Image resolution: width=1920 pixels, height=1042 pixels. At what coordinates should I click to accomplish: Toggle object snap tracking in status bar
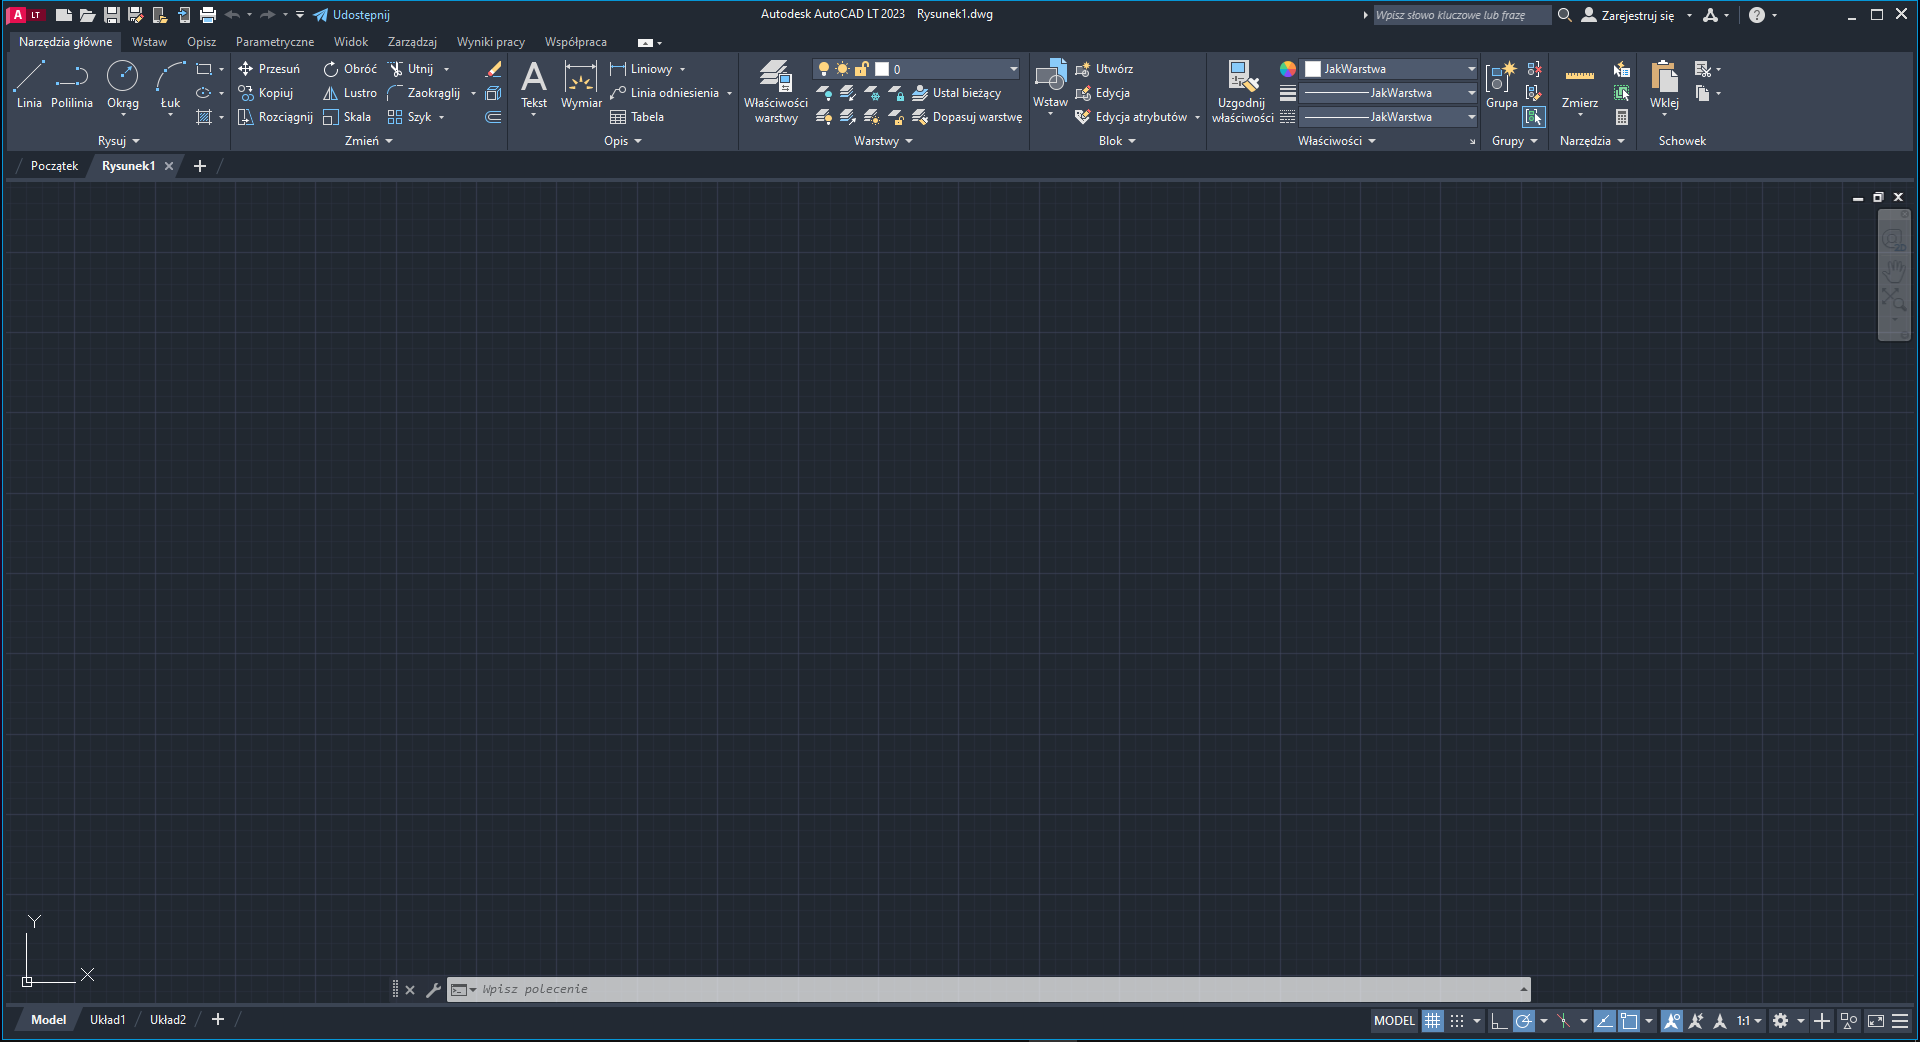click(x=1604, y=1021)
